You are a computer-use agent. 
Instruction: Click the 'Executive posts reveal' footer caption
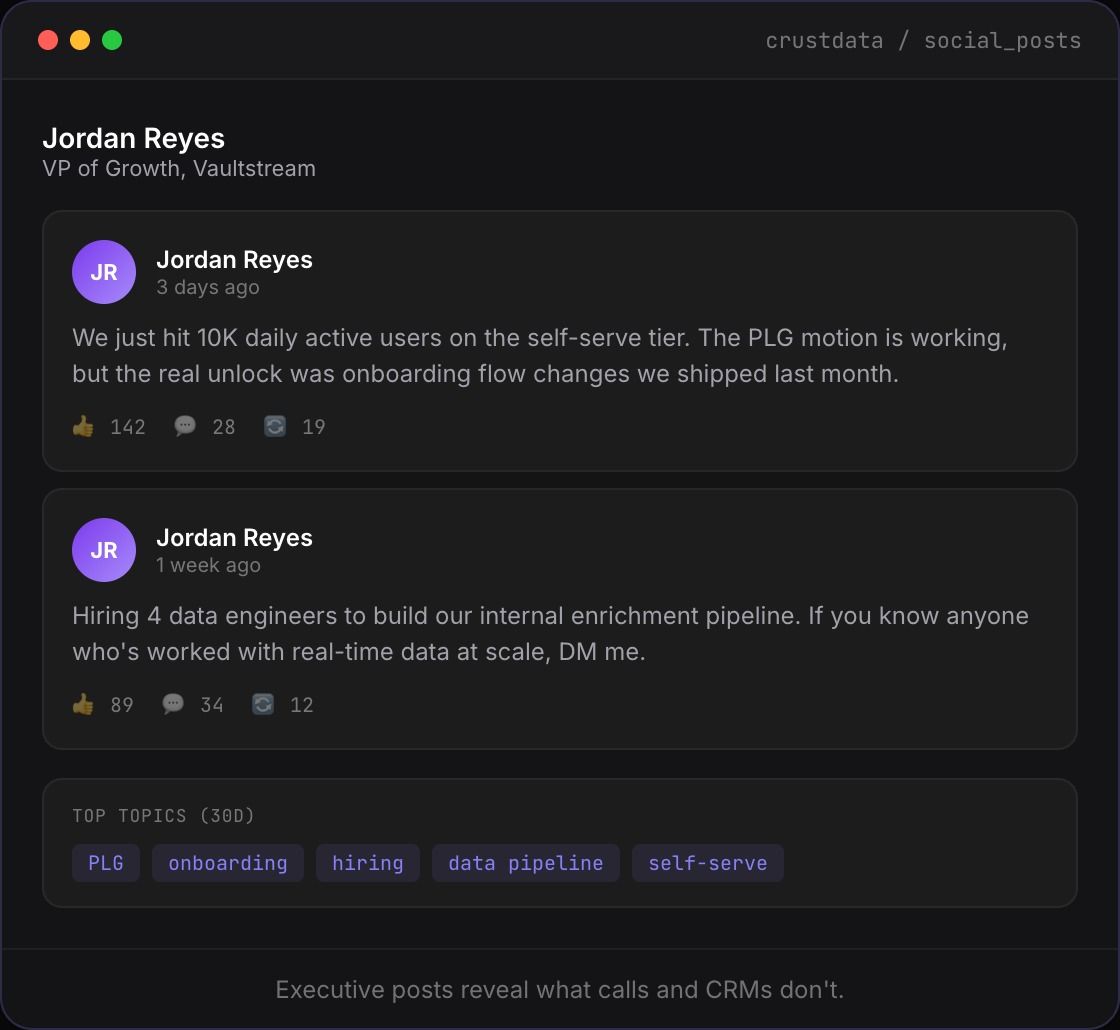[560, 990]
